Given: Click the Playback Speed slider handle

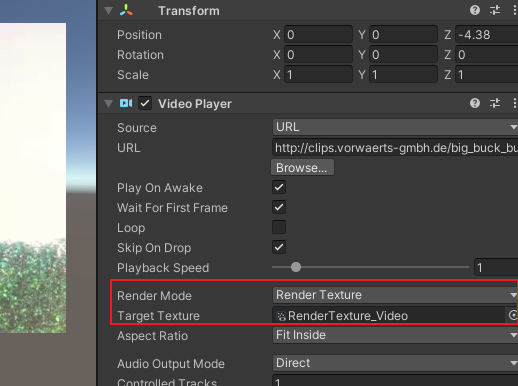Looking at the screenshot, I should [x=296, y=267].
